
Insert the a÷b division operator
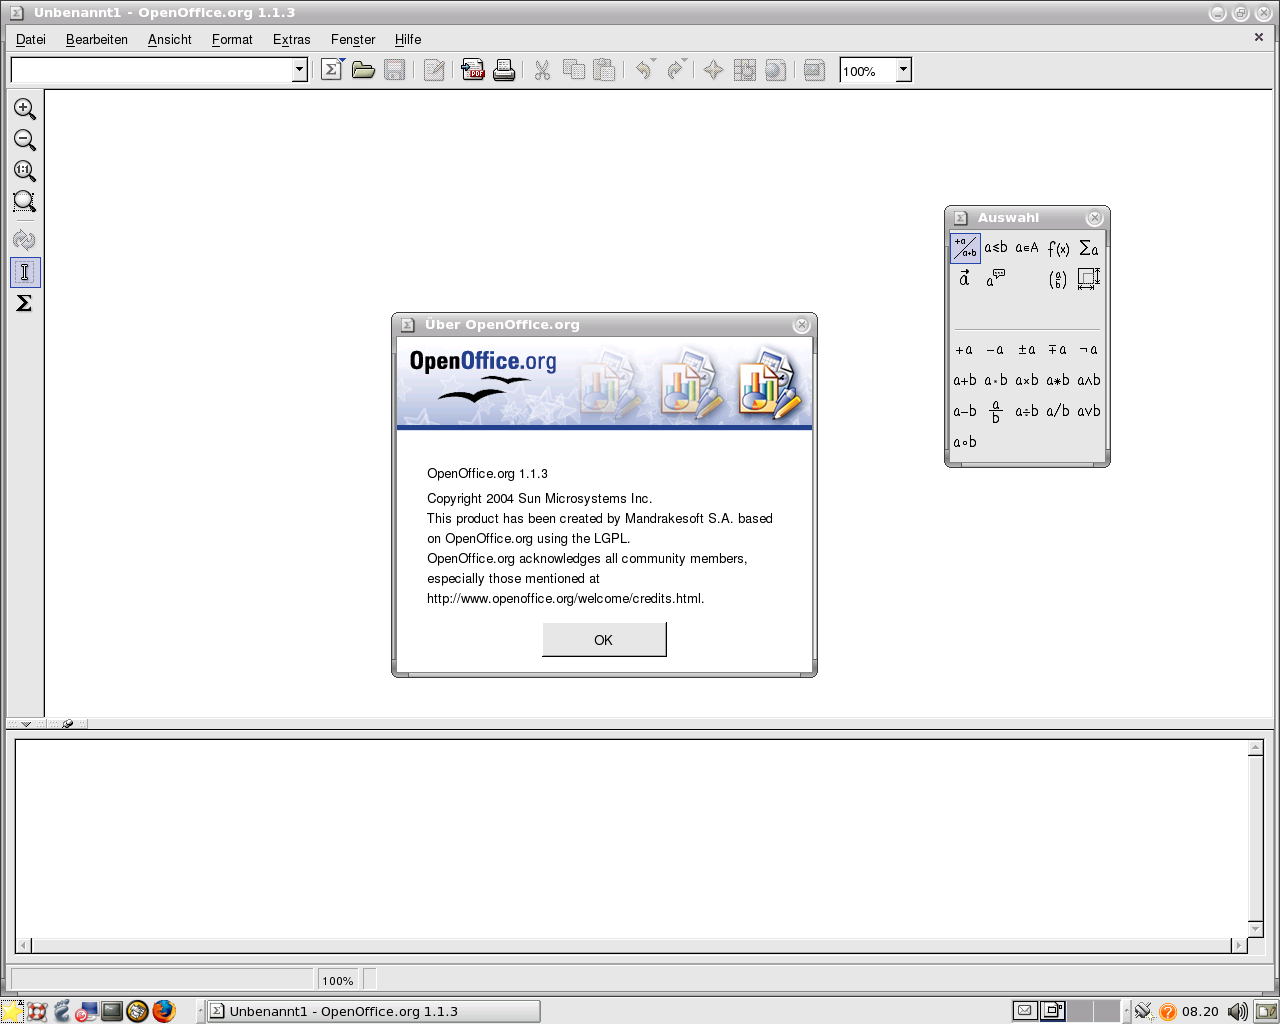tap(1027, 411)
